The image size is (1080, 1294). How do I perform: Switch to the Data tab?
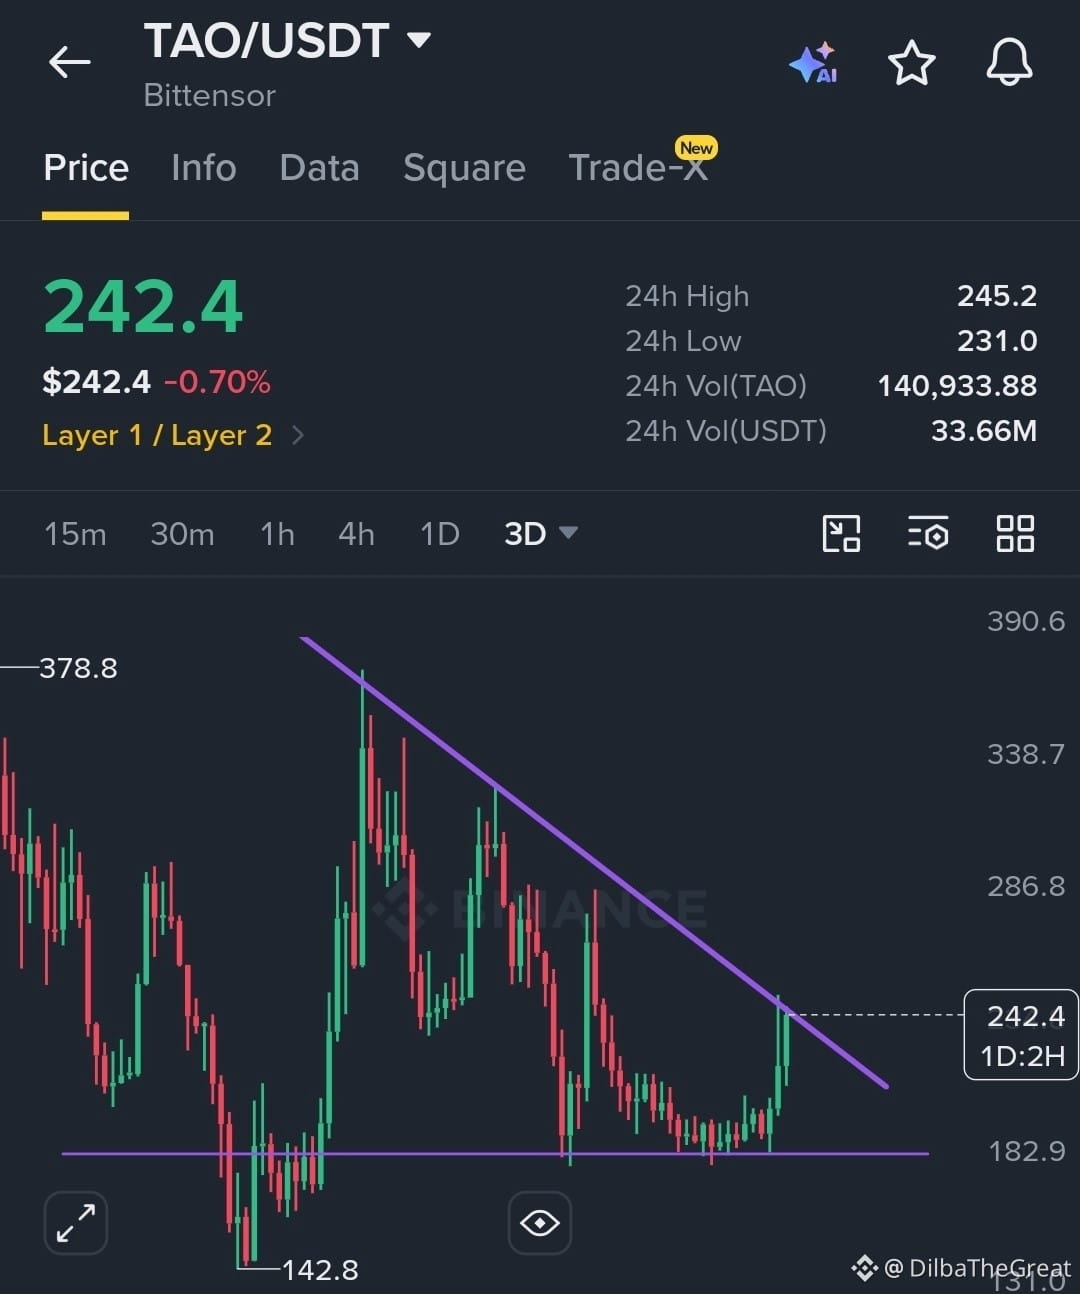click(319, 167)
